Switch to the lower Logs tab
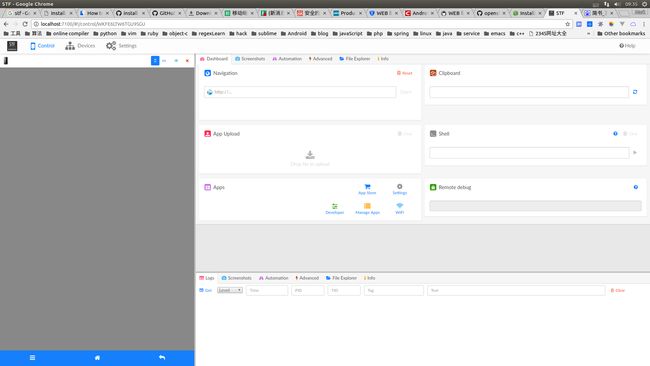Image resolution: width=650 pixels, height=366 pixels. [x=206, y=278]
